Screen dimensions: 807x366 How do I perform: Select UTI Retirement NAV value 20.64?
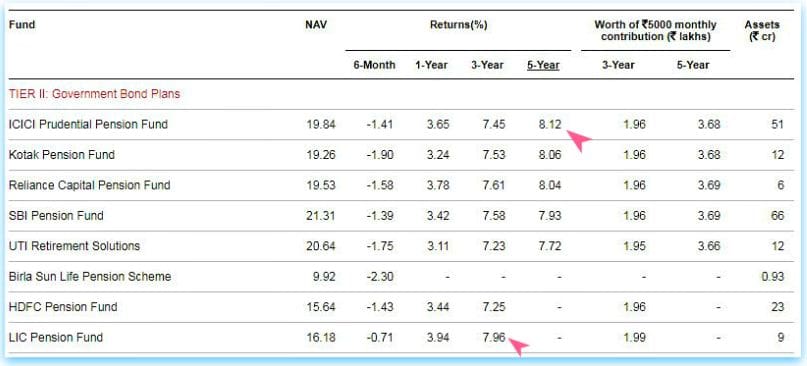tap(321, 246)
